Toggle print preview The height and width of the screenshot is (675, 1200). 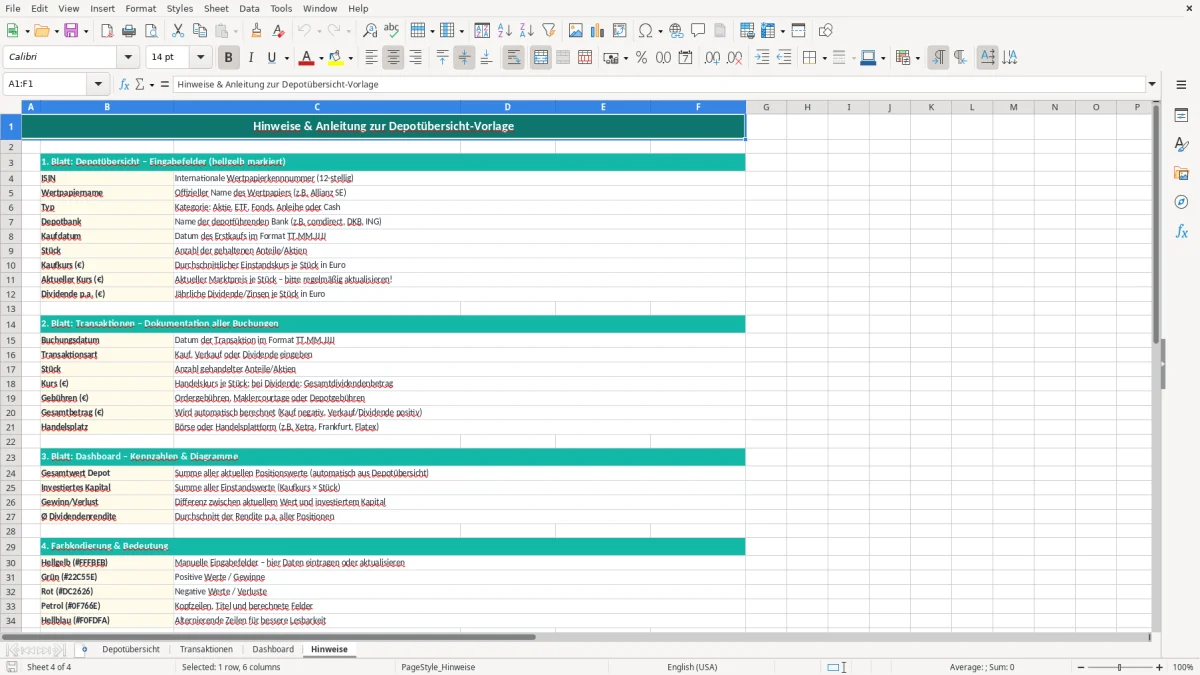coord(150,31)
